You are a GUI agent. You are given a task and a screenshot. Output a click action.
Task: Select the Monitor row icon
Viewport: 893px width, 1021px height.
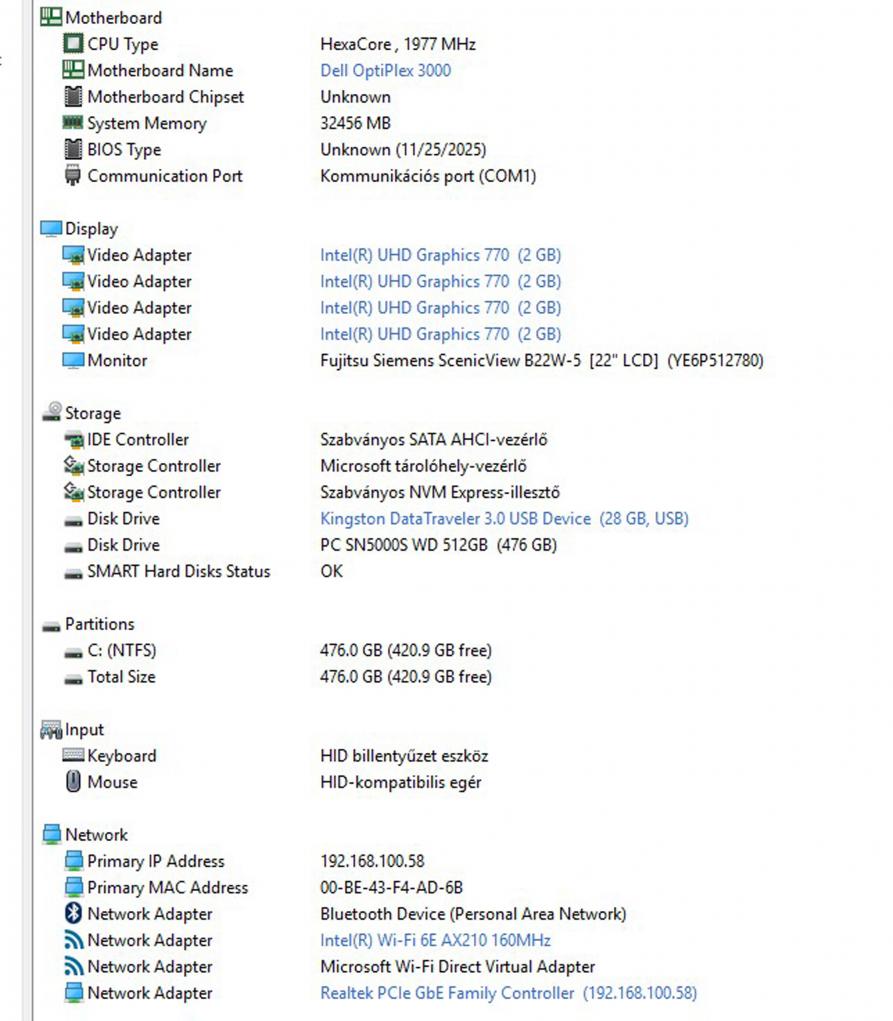coord(73,361)
